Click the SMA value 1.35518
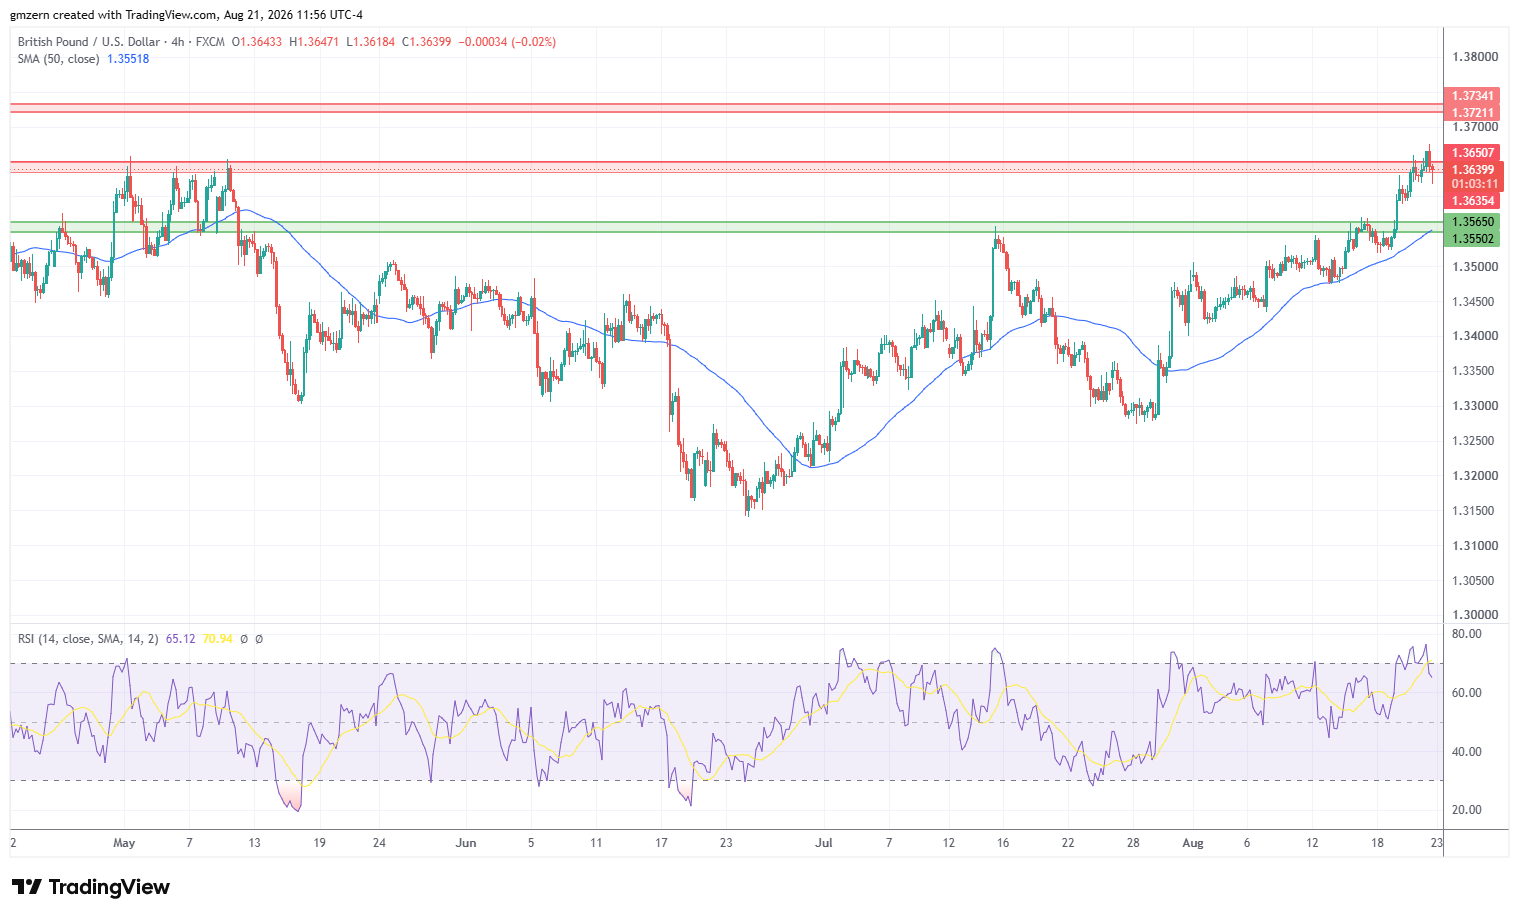 click(x=128, y=59)
